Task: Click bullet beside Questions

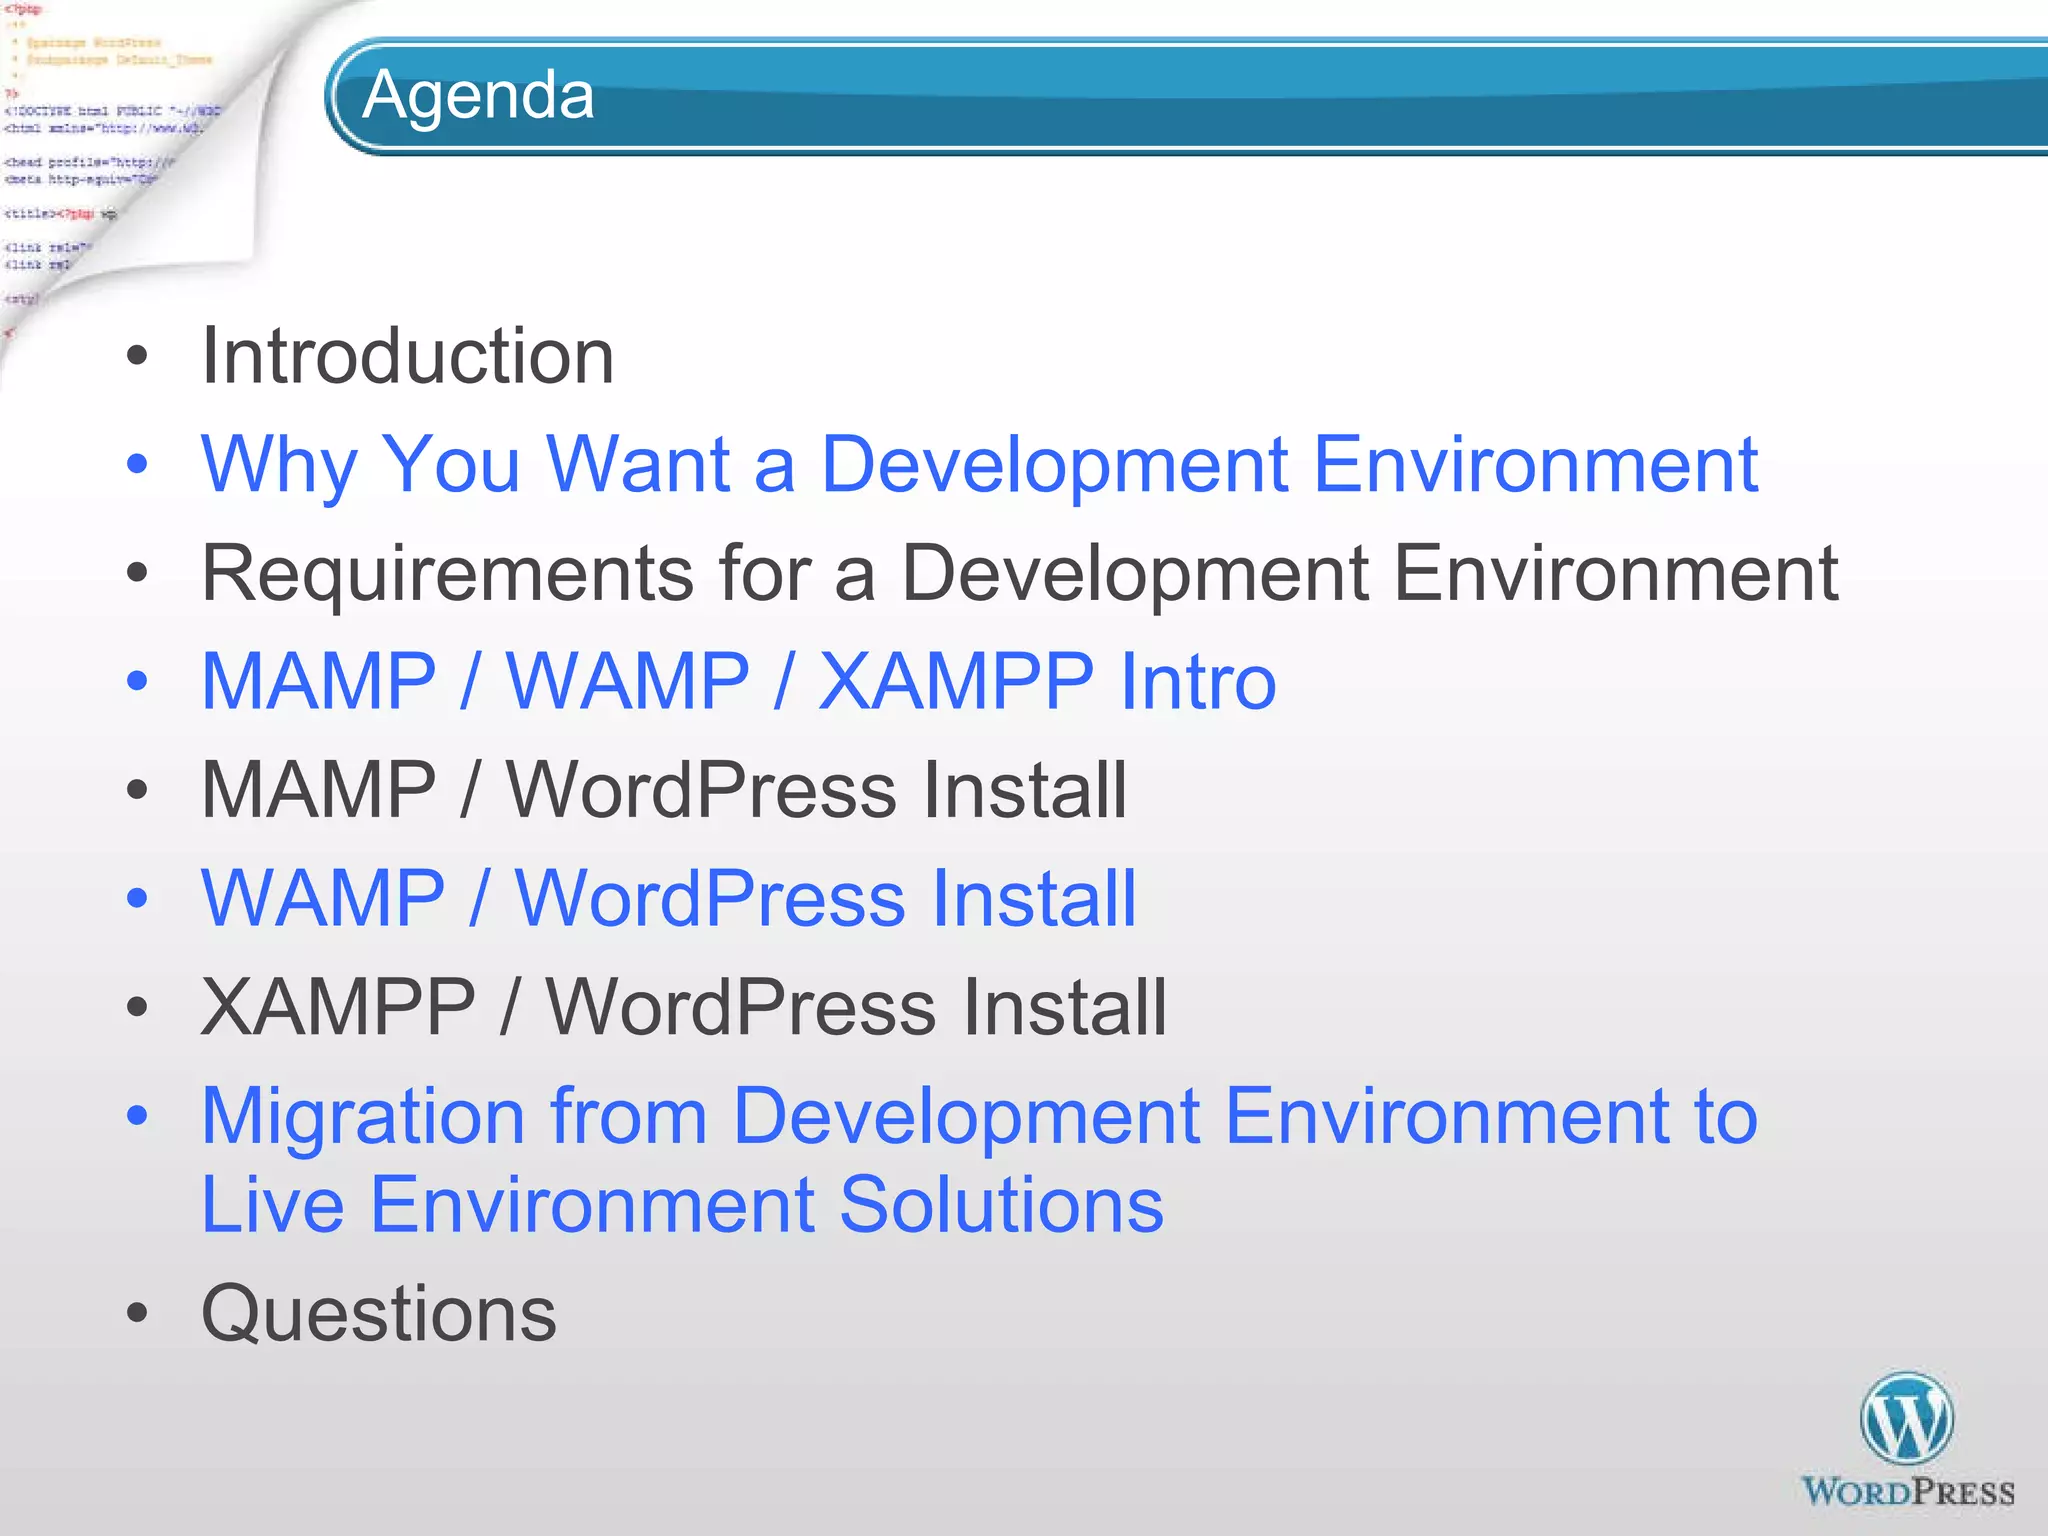Action: pos(138,1313)
